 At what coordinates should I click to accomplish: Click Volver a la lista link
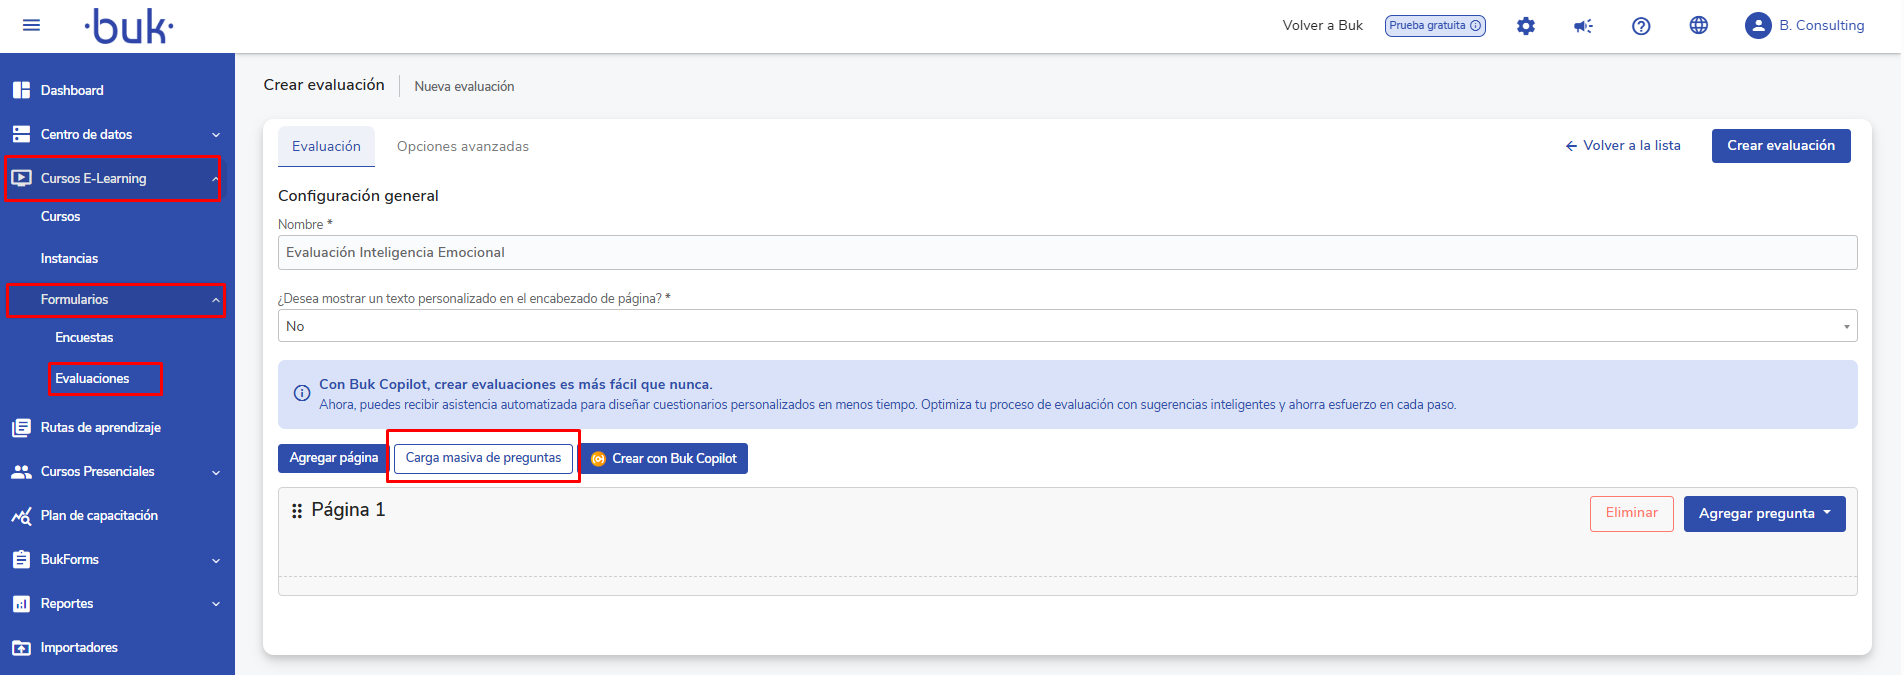1622,146
